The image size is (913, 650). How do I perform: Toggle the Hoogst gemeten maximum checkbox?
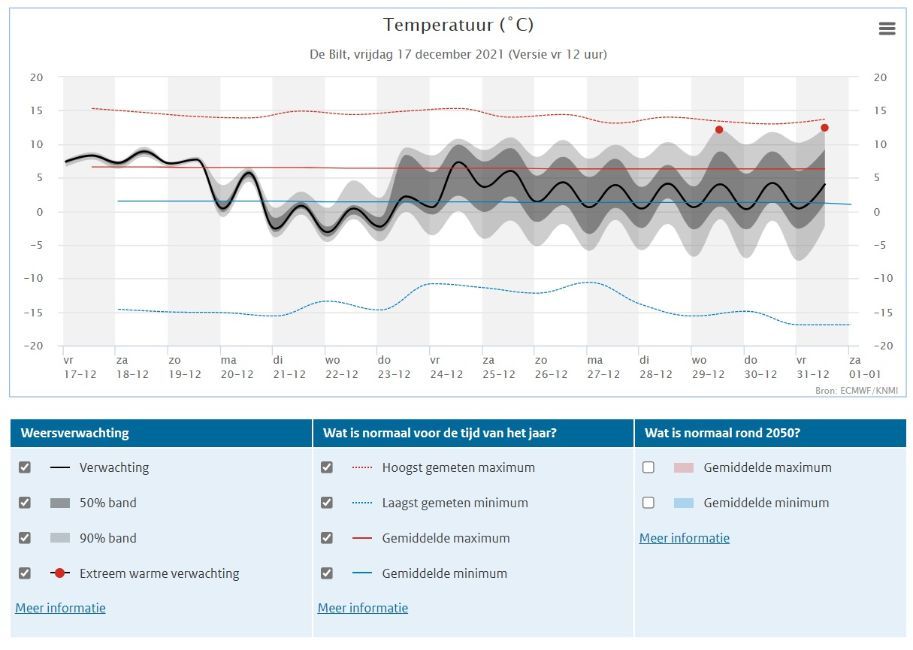pyautogui.click(x=327, y=467)
